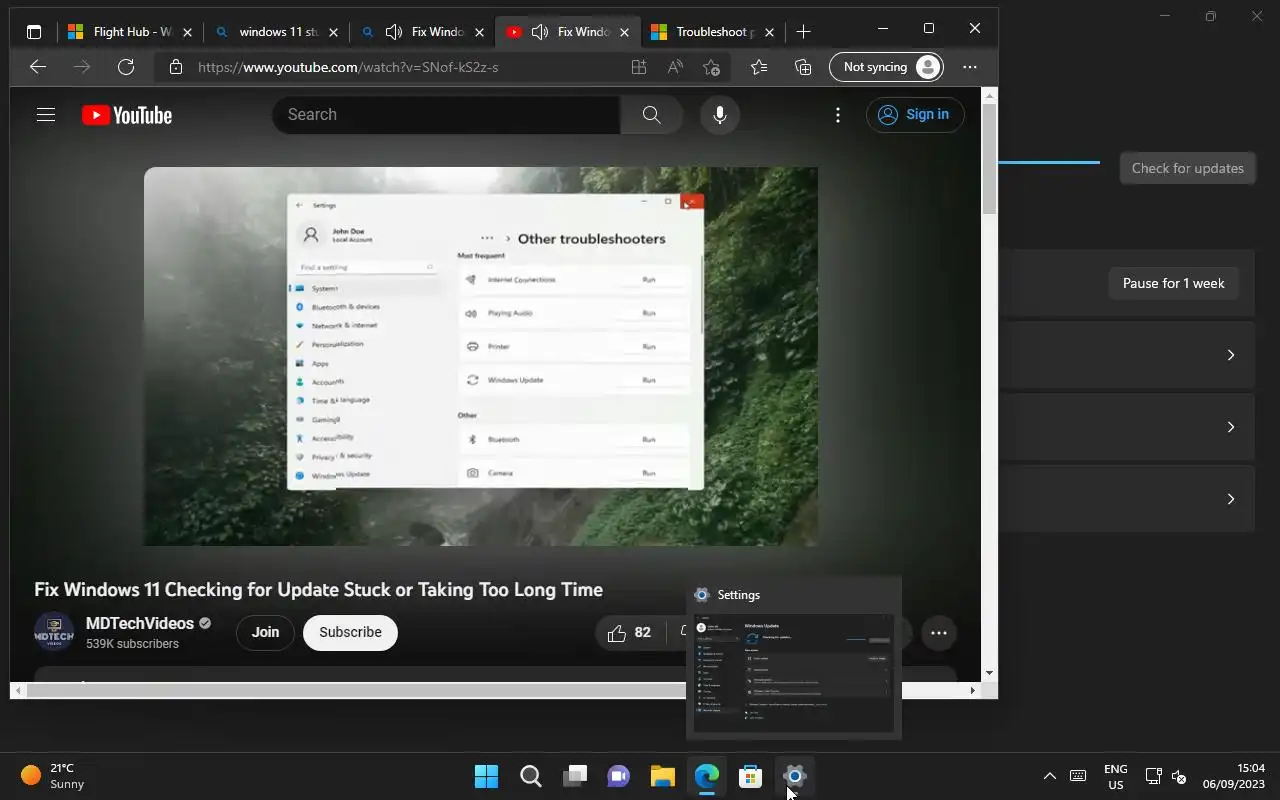The image size is (1280, 800).
Task: Open Edge Collections icon
Action: click(803, 67)
